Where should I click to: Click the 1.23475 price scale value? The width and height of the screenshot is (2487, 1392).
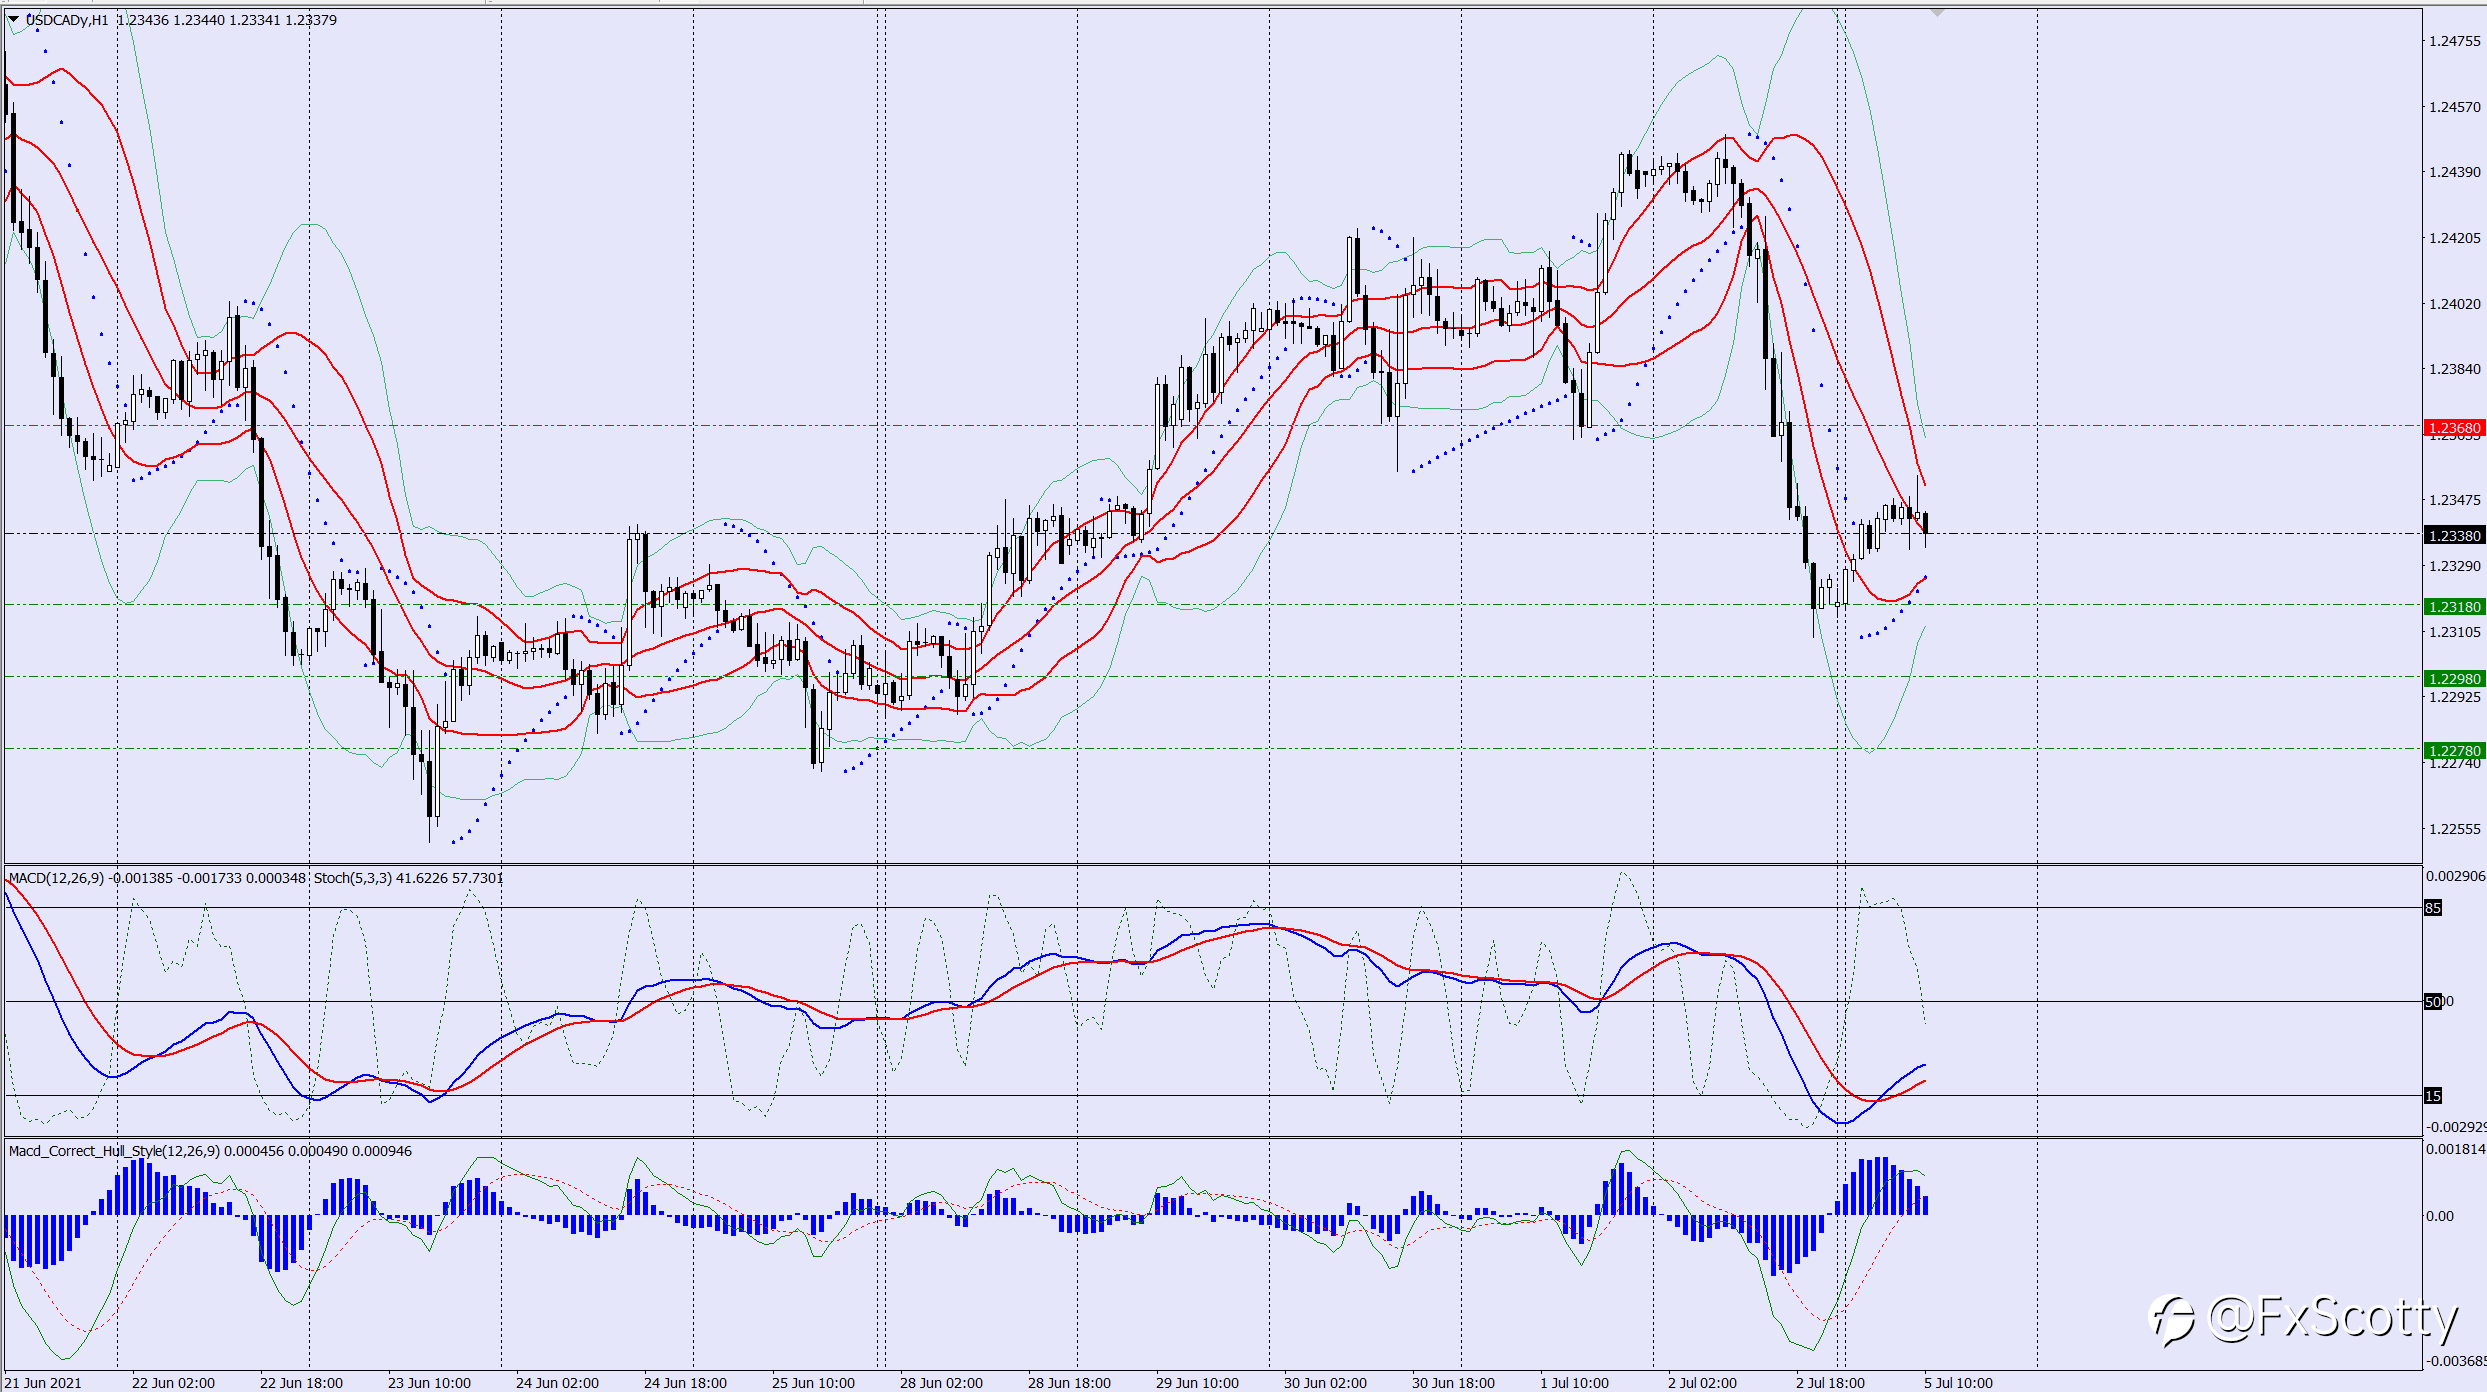[x=2455, y=500]
